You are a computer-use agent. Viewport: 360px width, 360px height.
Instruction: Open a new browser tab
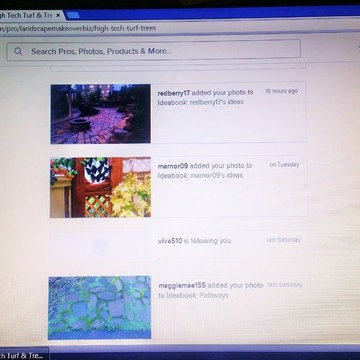72,15
